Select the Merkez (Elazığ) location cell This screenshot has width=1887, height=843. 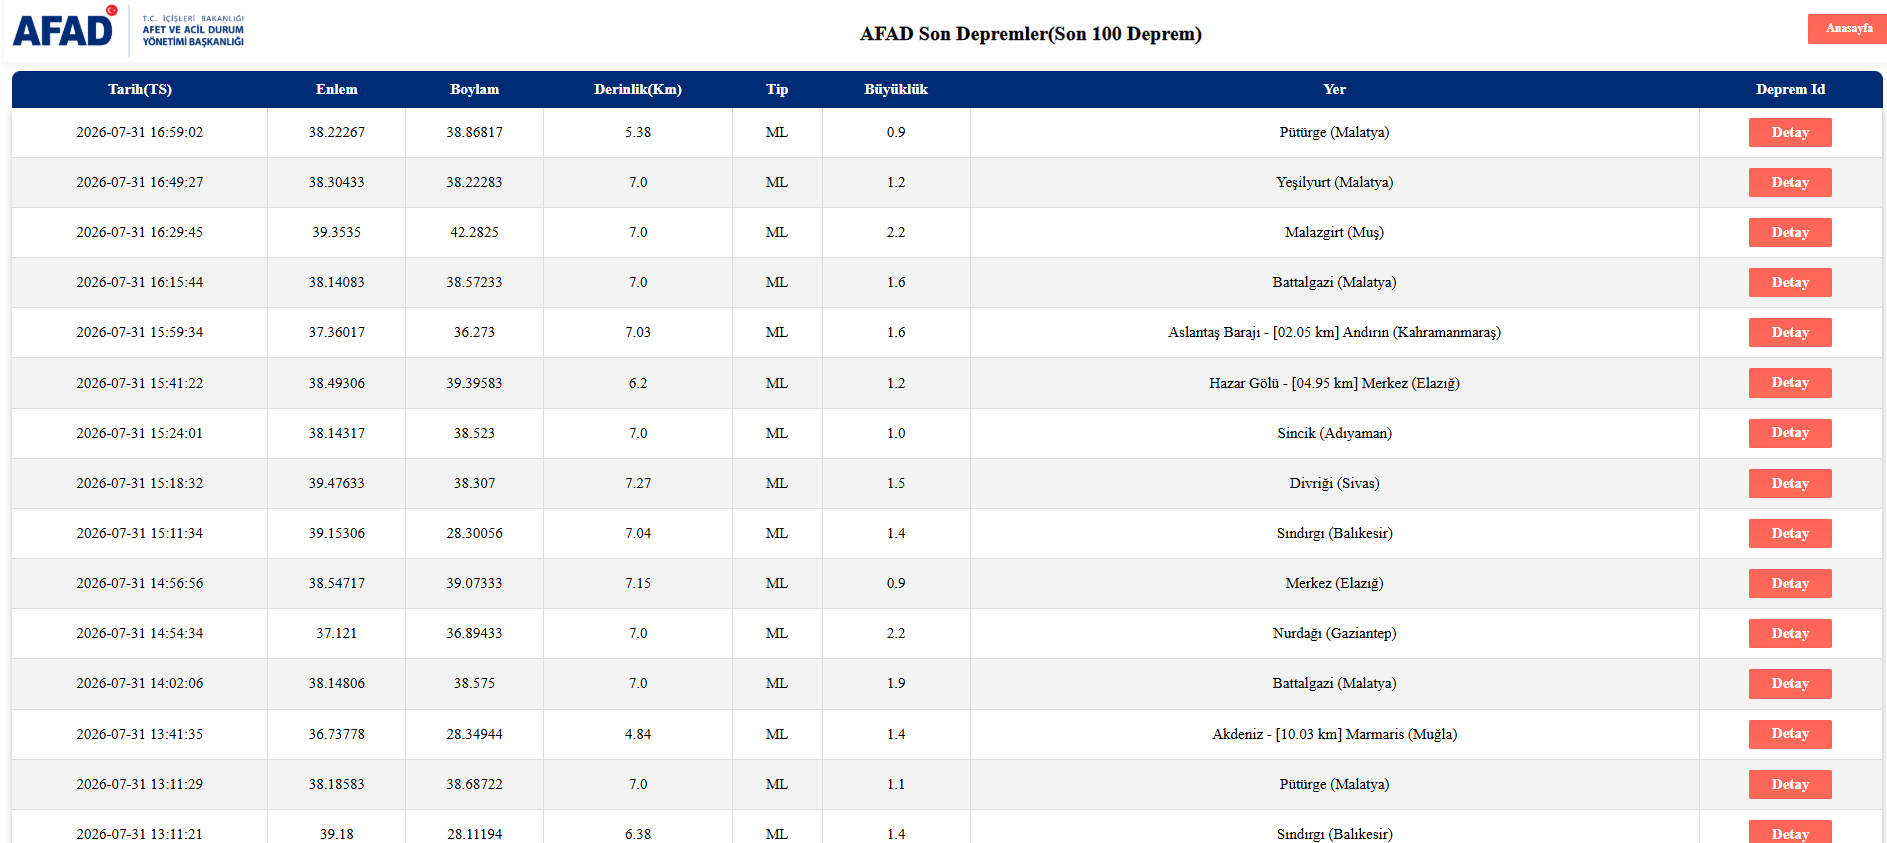[x=1334, y=583]
